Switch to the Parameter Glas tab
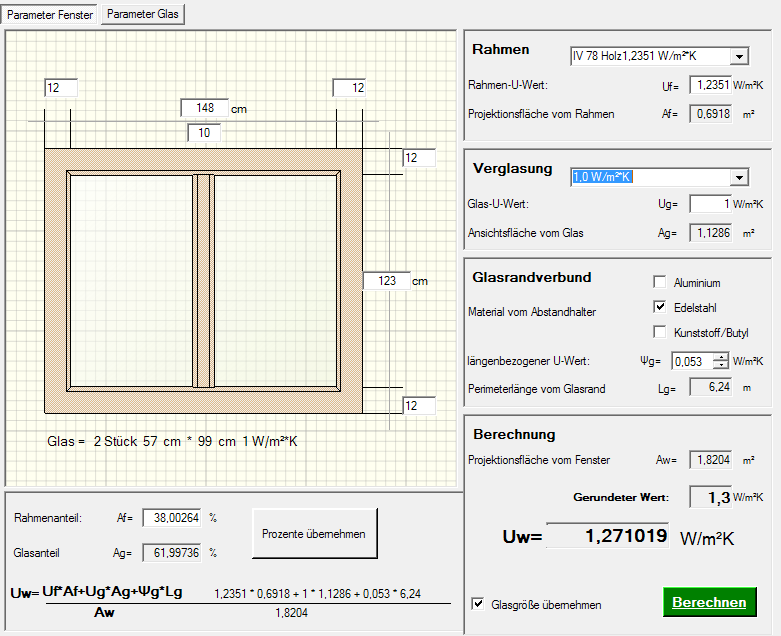Screen dimensions: 781x636 coord(143,14)
